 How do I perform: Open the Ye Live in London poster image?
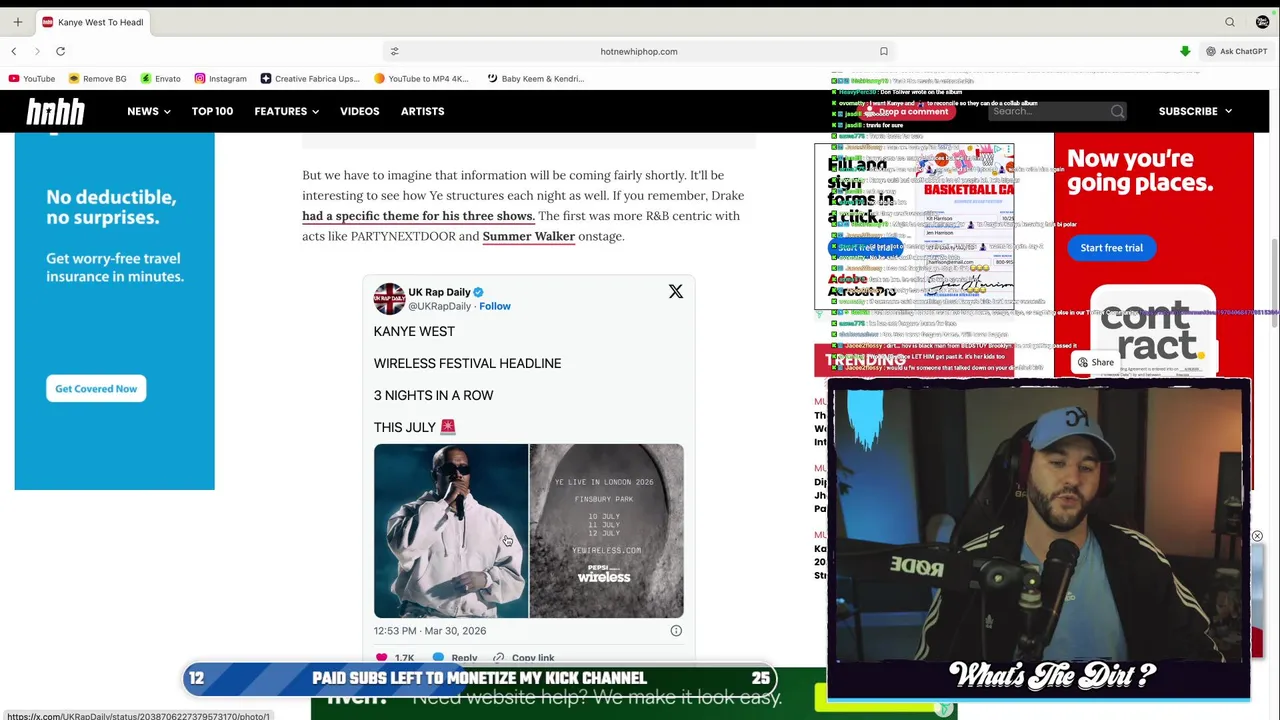(x=607, y=531)
